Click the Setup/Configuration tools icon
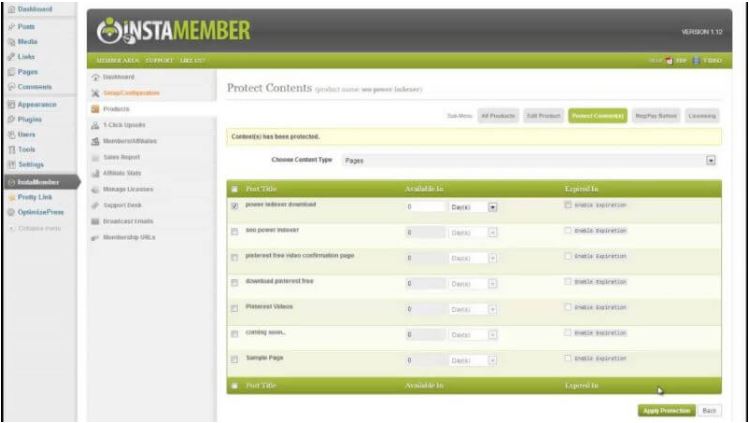 point(96,93)
